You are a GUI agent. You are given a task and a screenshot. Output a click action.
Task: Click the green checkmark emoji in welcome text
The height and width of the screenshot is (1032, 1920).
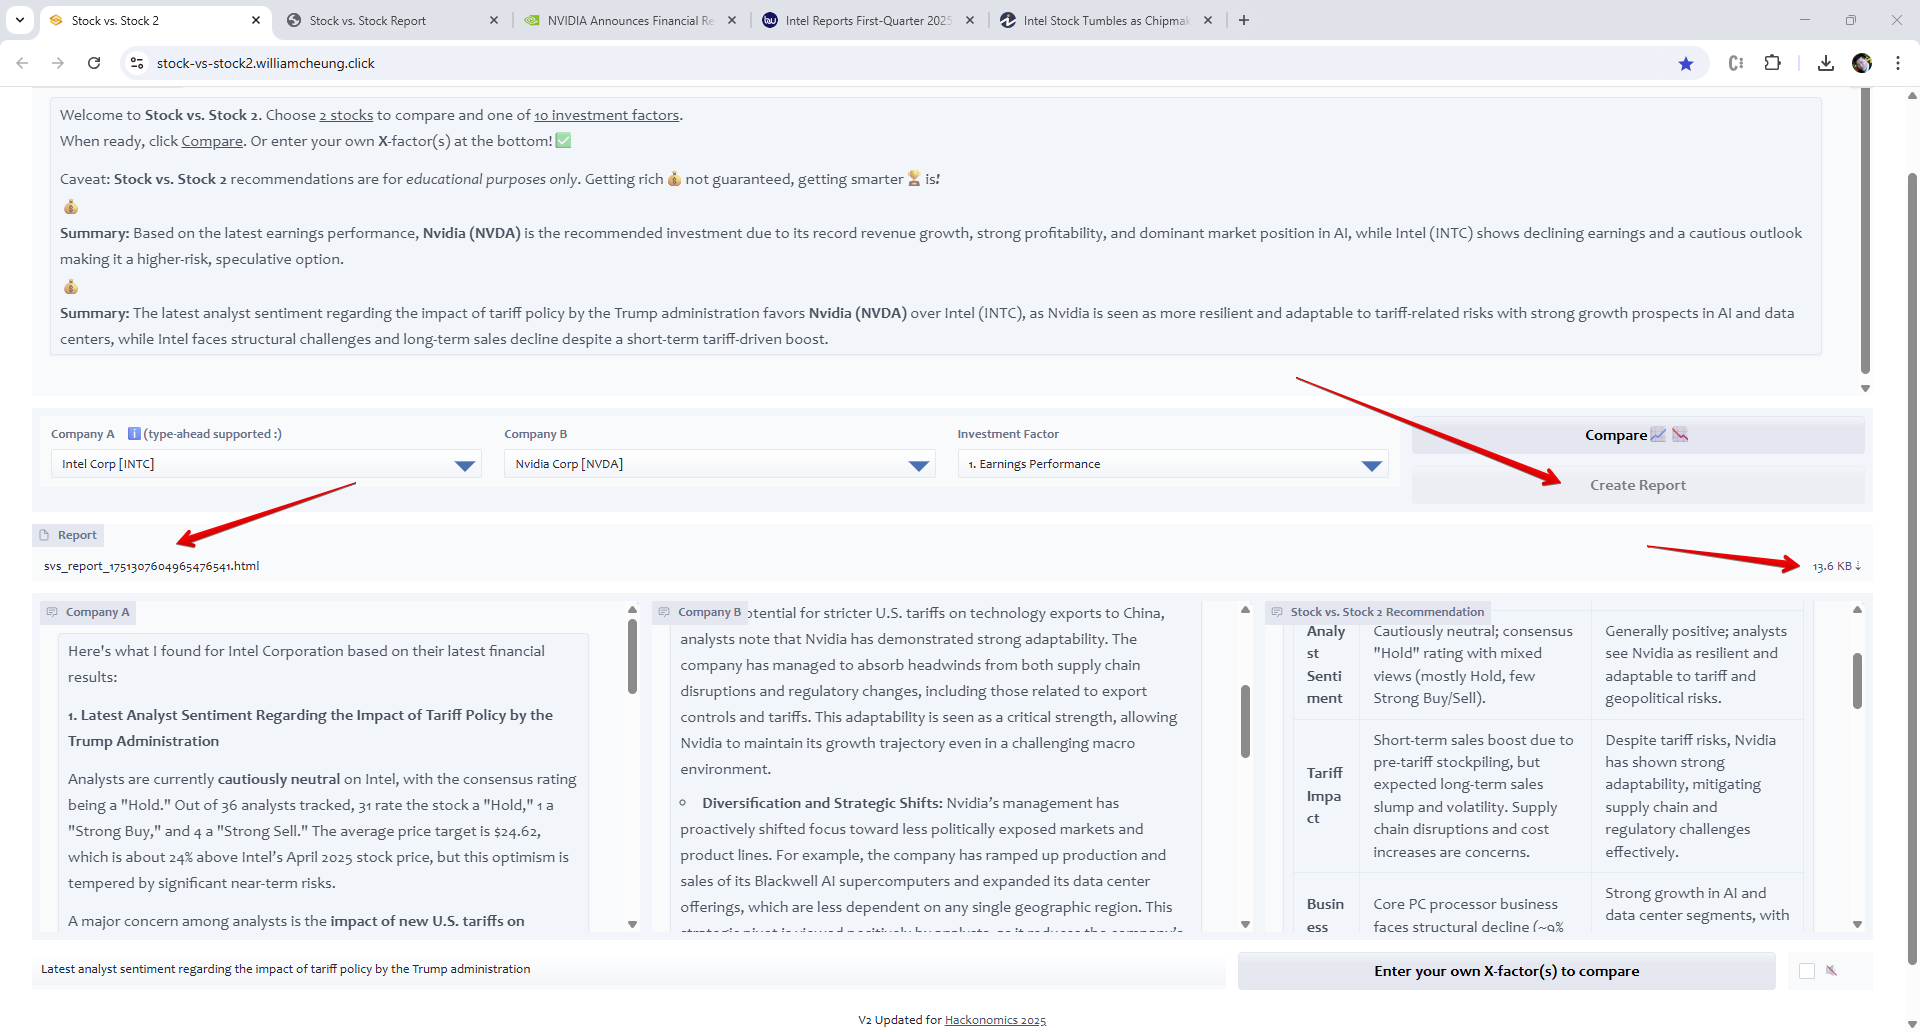[563, 140]
